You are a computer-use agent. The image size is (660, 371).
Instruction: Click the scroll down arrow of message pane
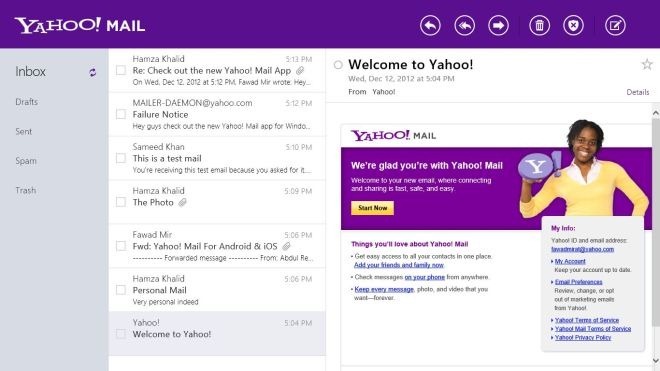(x=655, y=361)
